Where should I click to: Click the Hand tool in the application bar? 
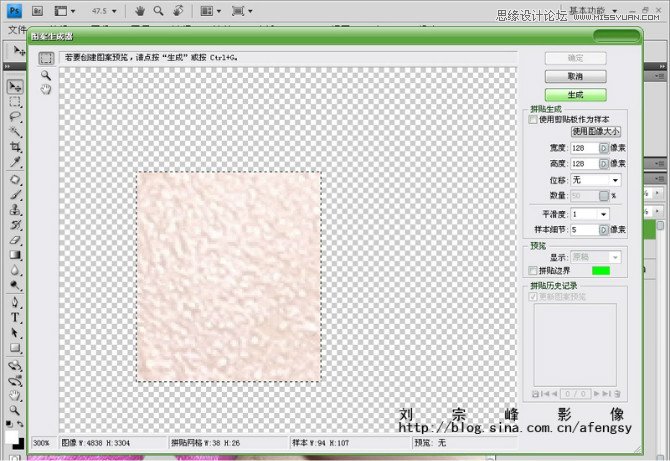(140, 11)
